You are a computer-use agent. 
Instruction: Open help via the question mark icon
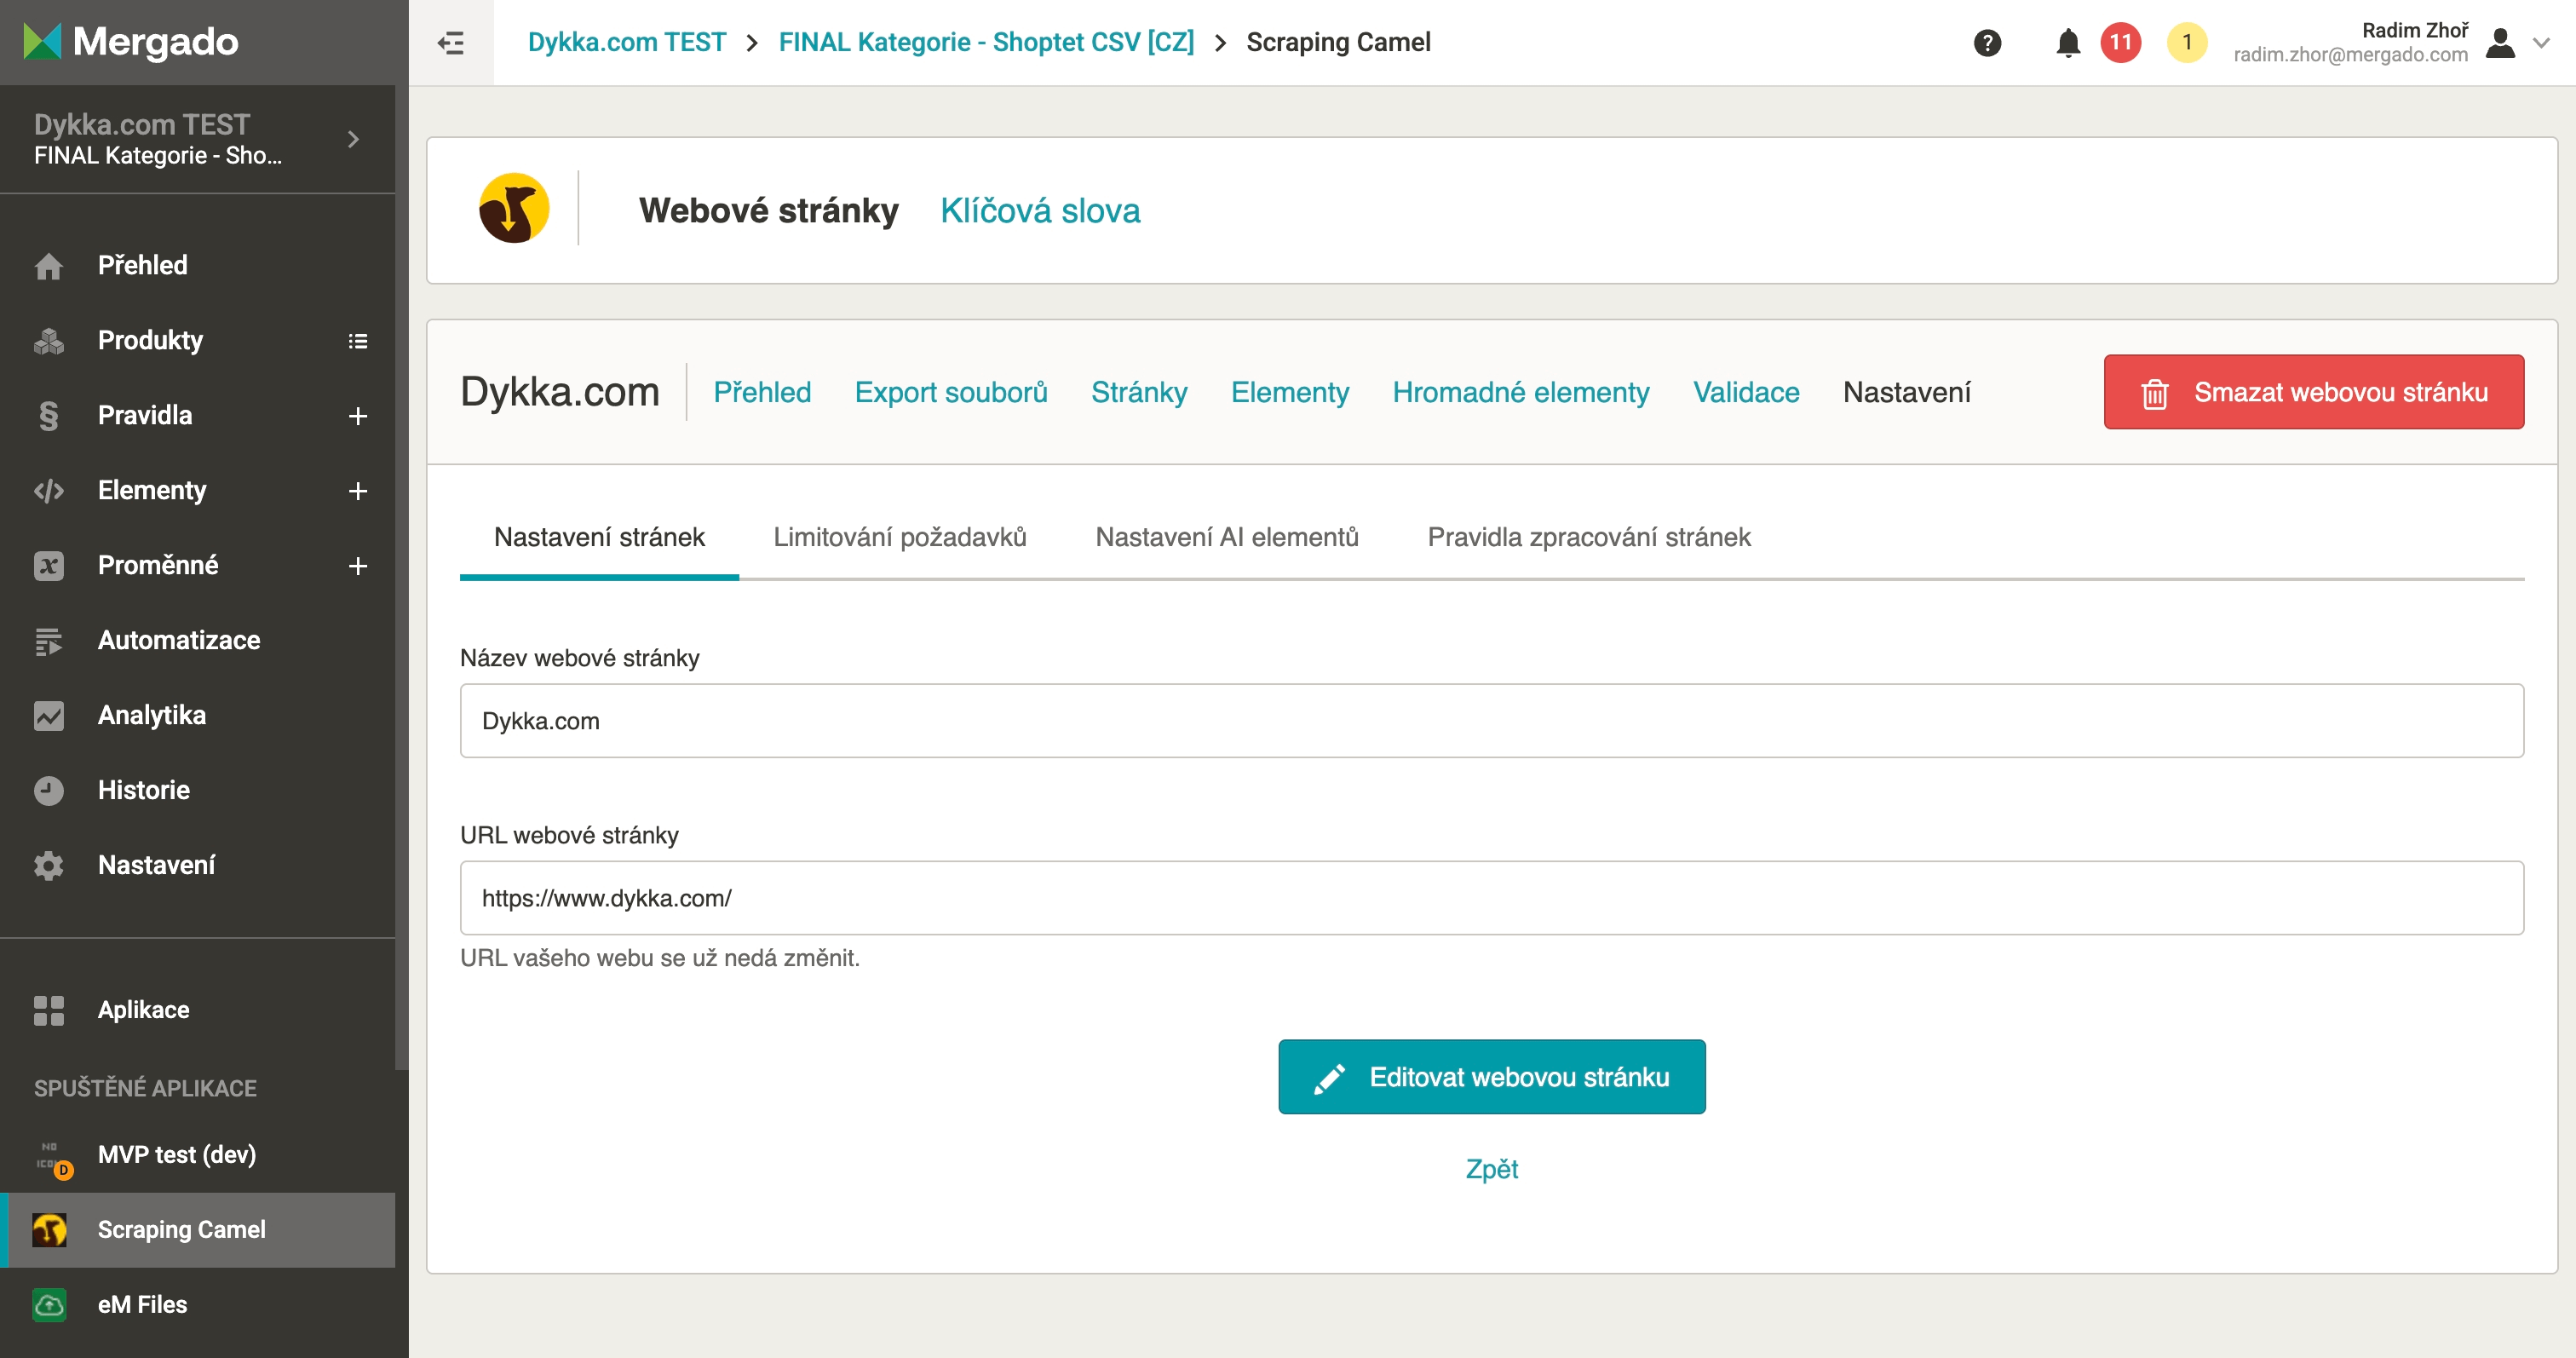pos(1987,42)
